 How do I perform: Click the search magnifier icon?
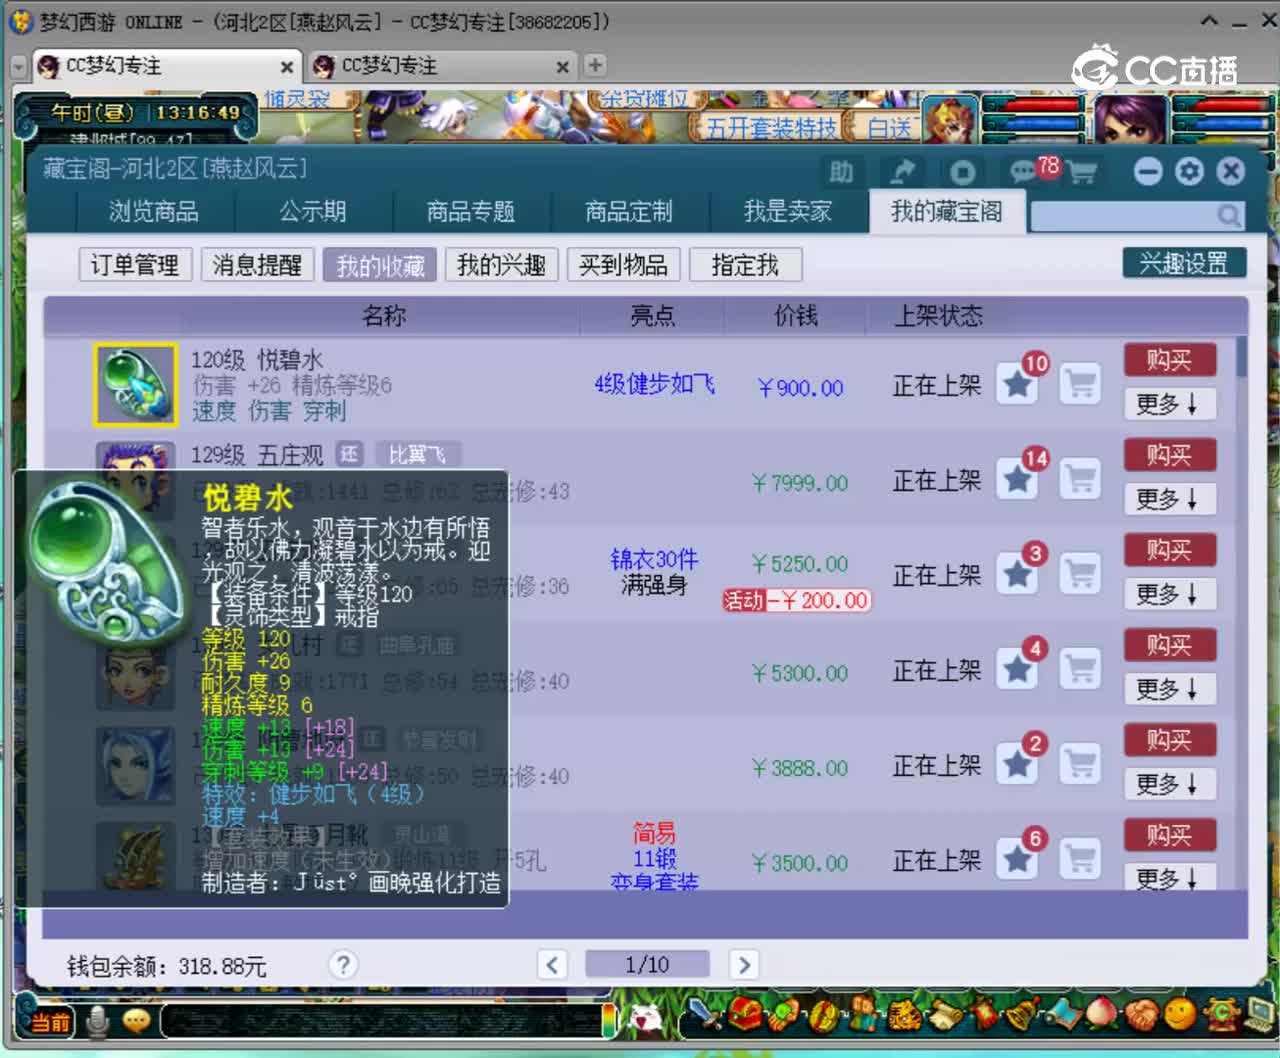coord(1229,215)
